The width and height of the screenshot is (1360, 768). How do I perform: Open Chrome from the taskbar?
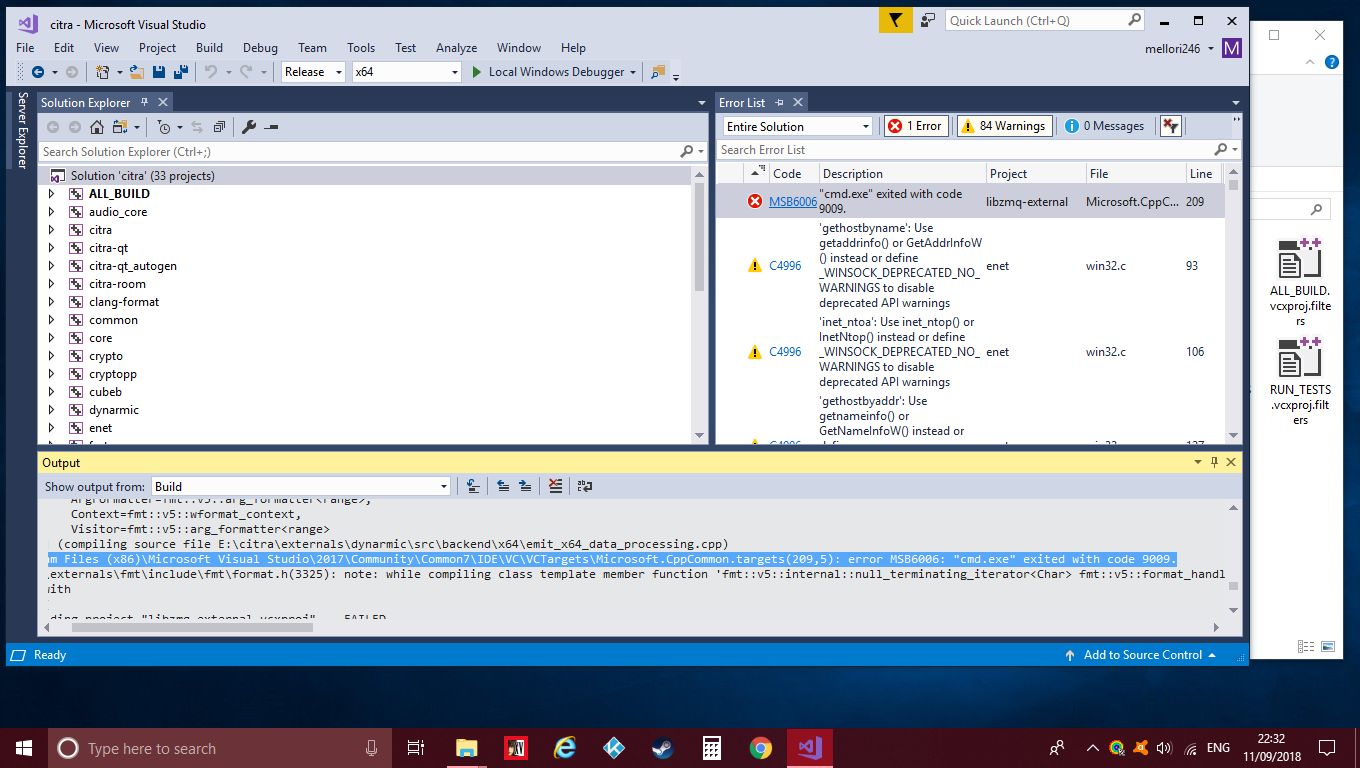(761, 748)
